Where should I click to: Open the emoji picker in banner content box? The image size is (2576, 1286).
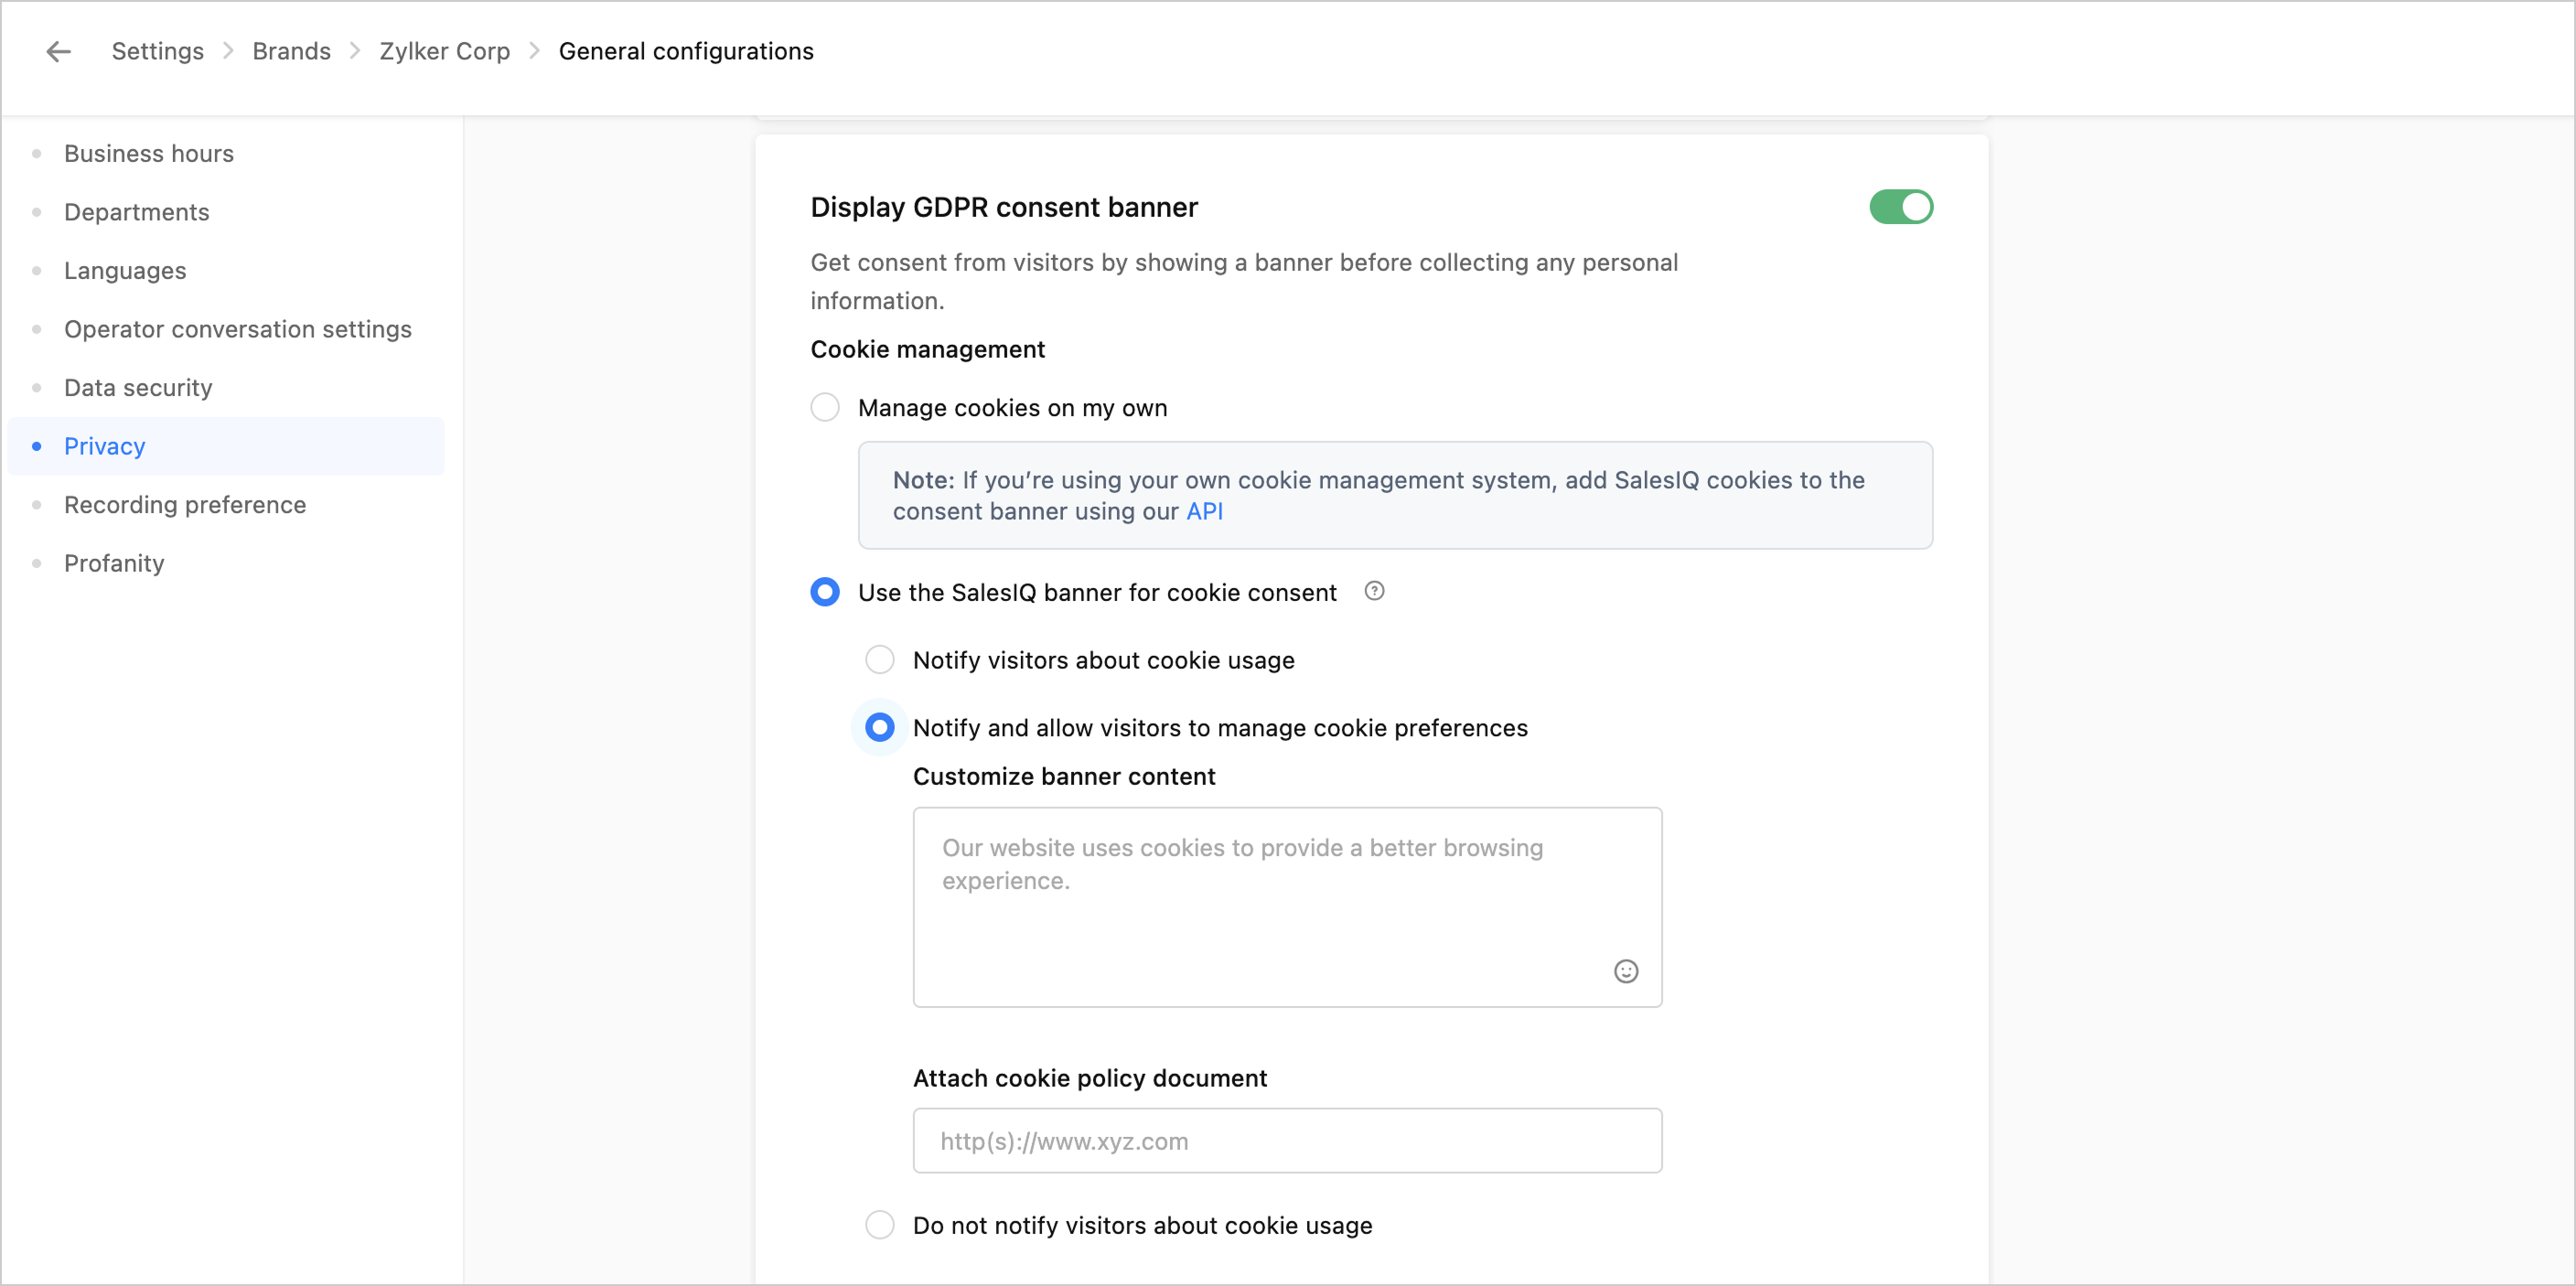coord(1625,971)
